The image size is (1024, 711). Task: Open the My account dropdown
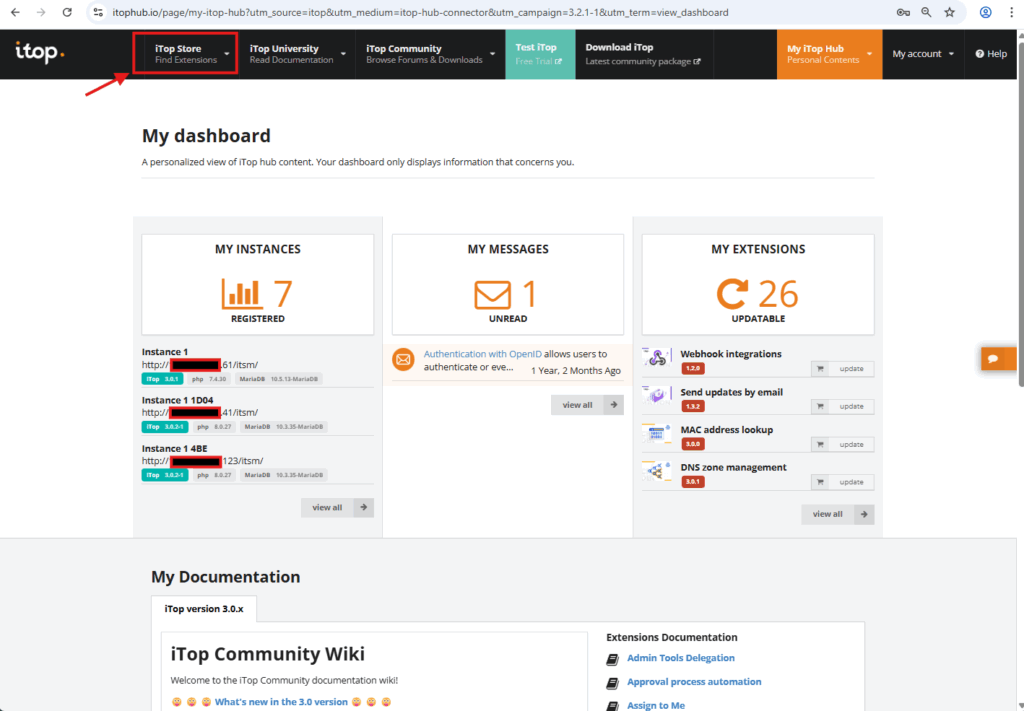[x=922, y=54]
